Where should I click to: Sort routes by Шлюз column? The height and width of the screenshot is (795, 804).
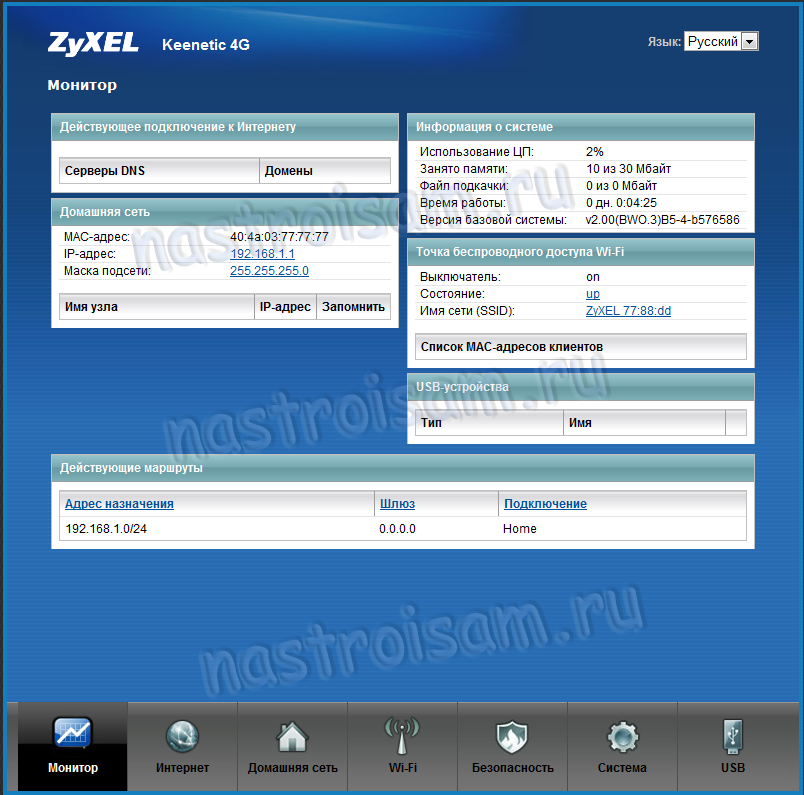396,504
